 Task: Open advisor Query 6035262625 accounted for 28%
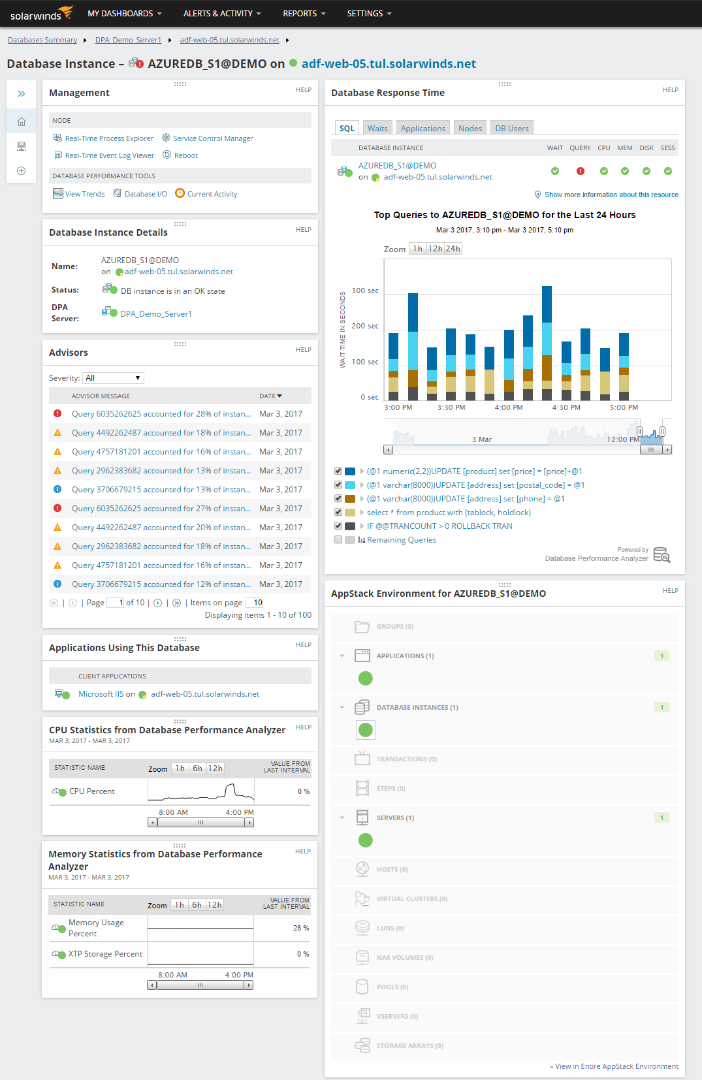click(x=161, y=414)
